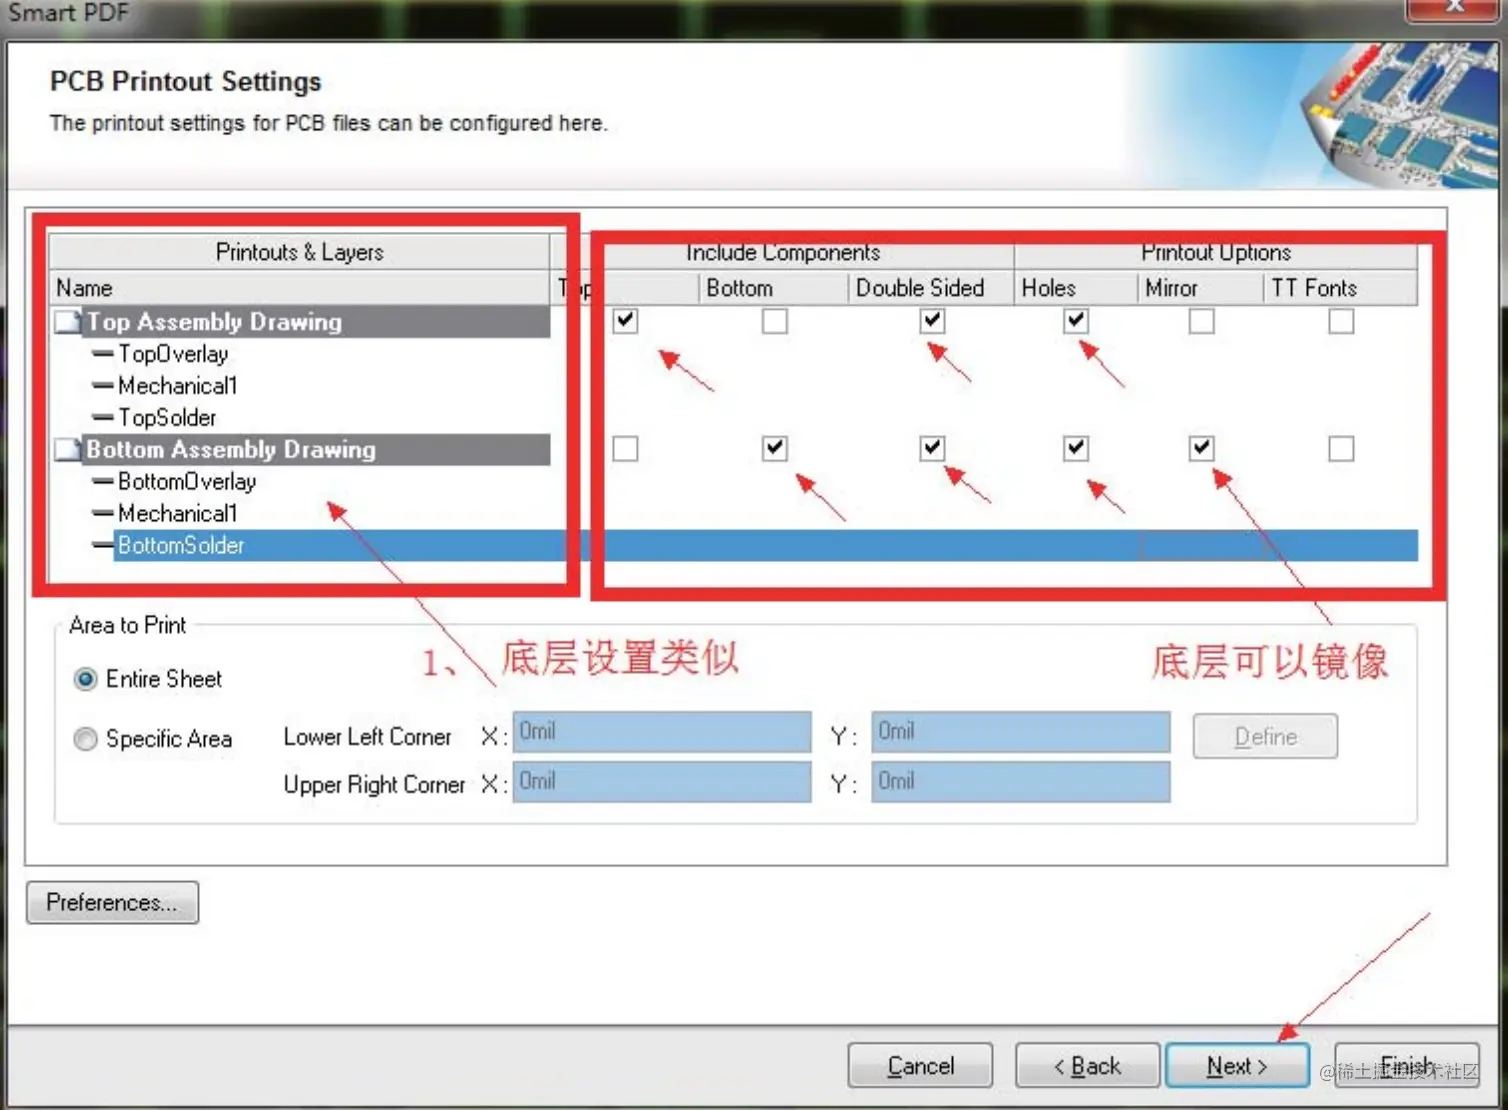
Task: Click the Printouts & Layers header
Action: coord(300,252)
